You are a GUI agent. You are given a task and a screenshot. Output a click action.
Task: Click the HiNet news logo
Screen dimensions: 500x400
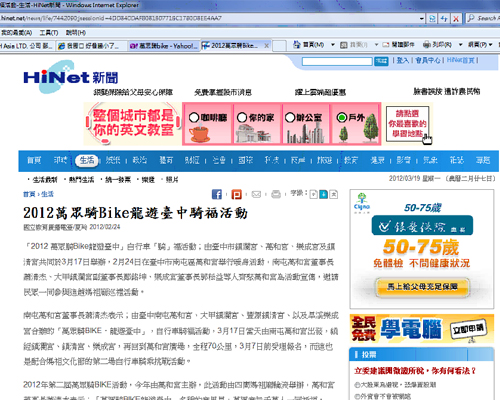point(71,77)
